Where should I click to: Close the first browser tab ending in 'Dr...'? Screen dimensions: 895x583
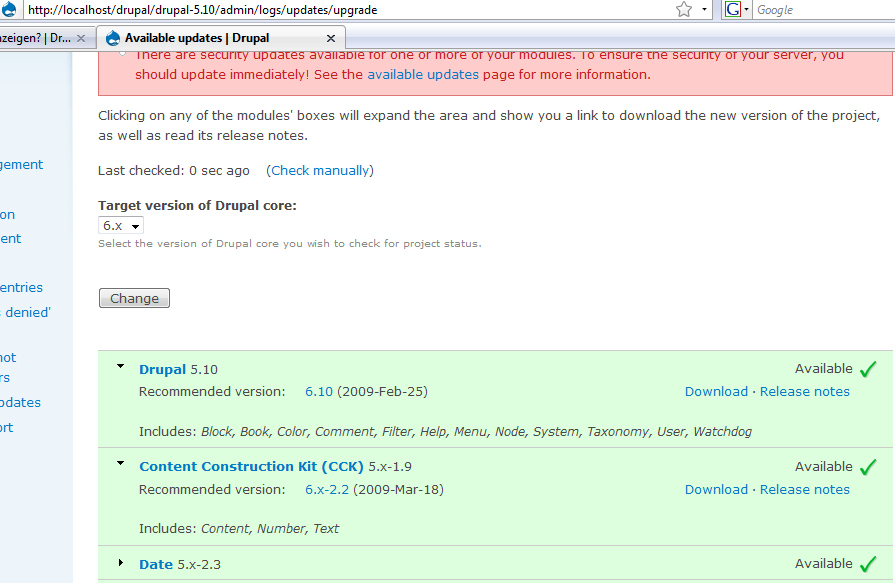click(x=82, y=38)
